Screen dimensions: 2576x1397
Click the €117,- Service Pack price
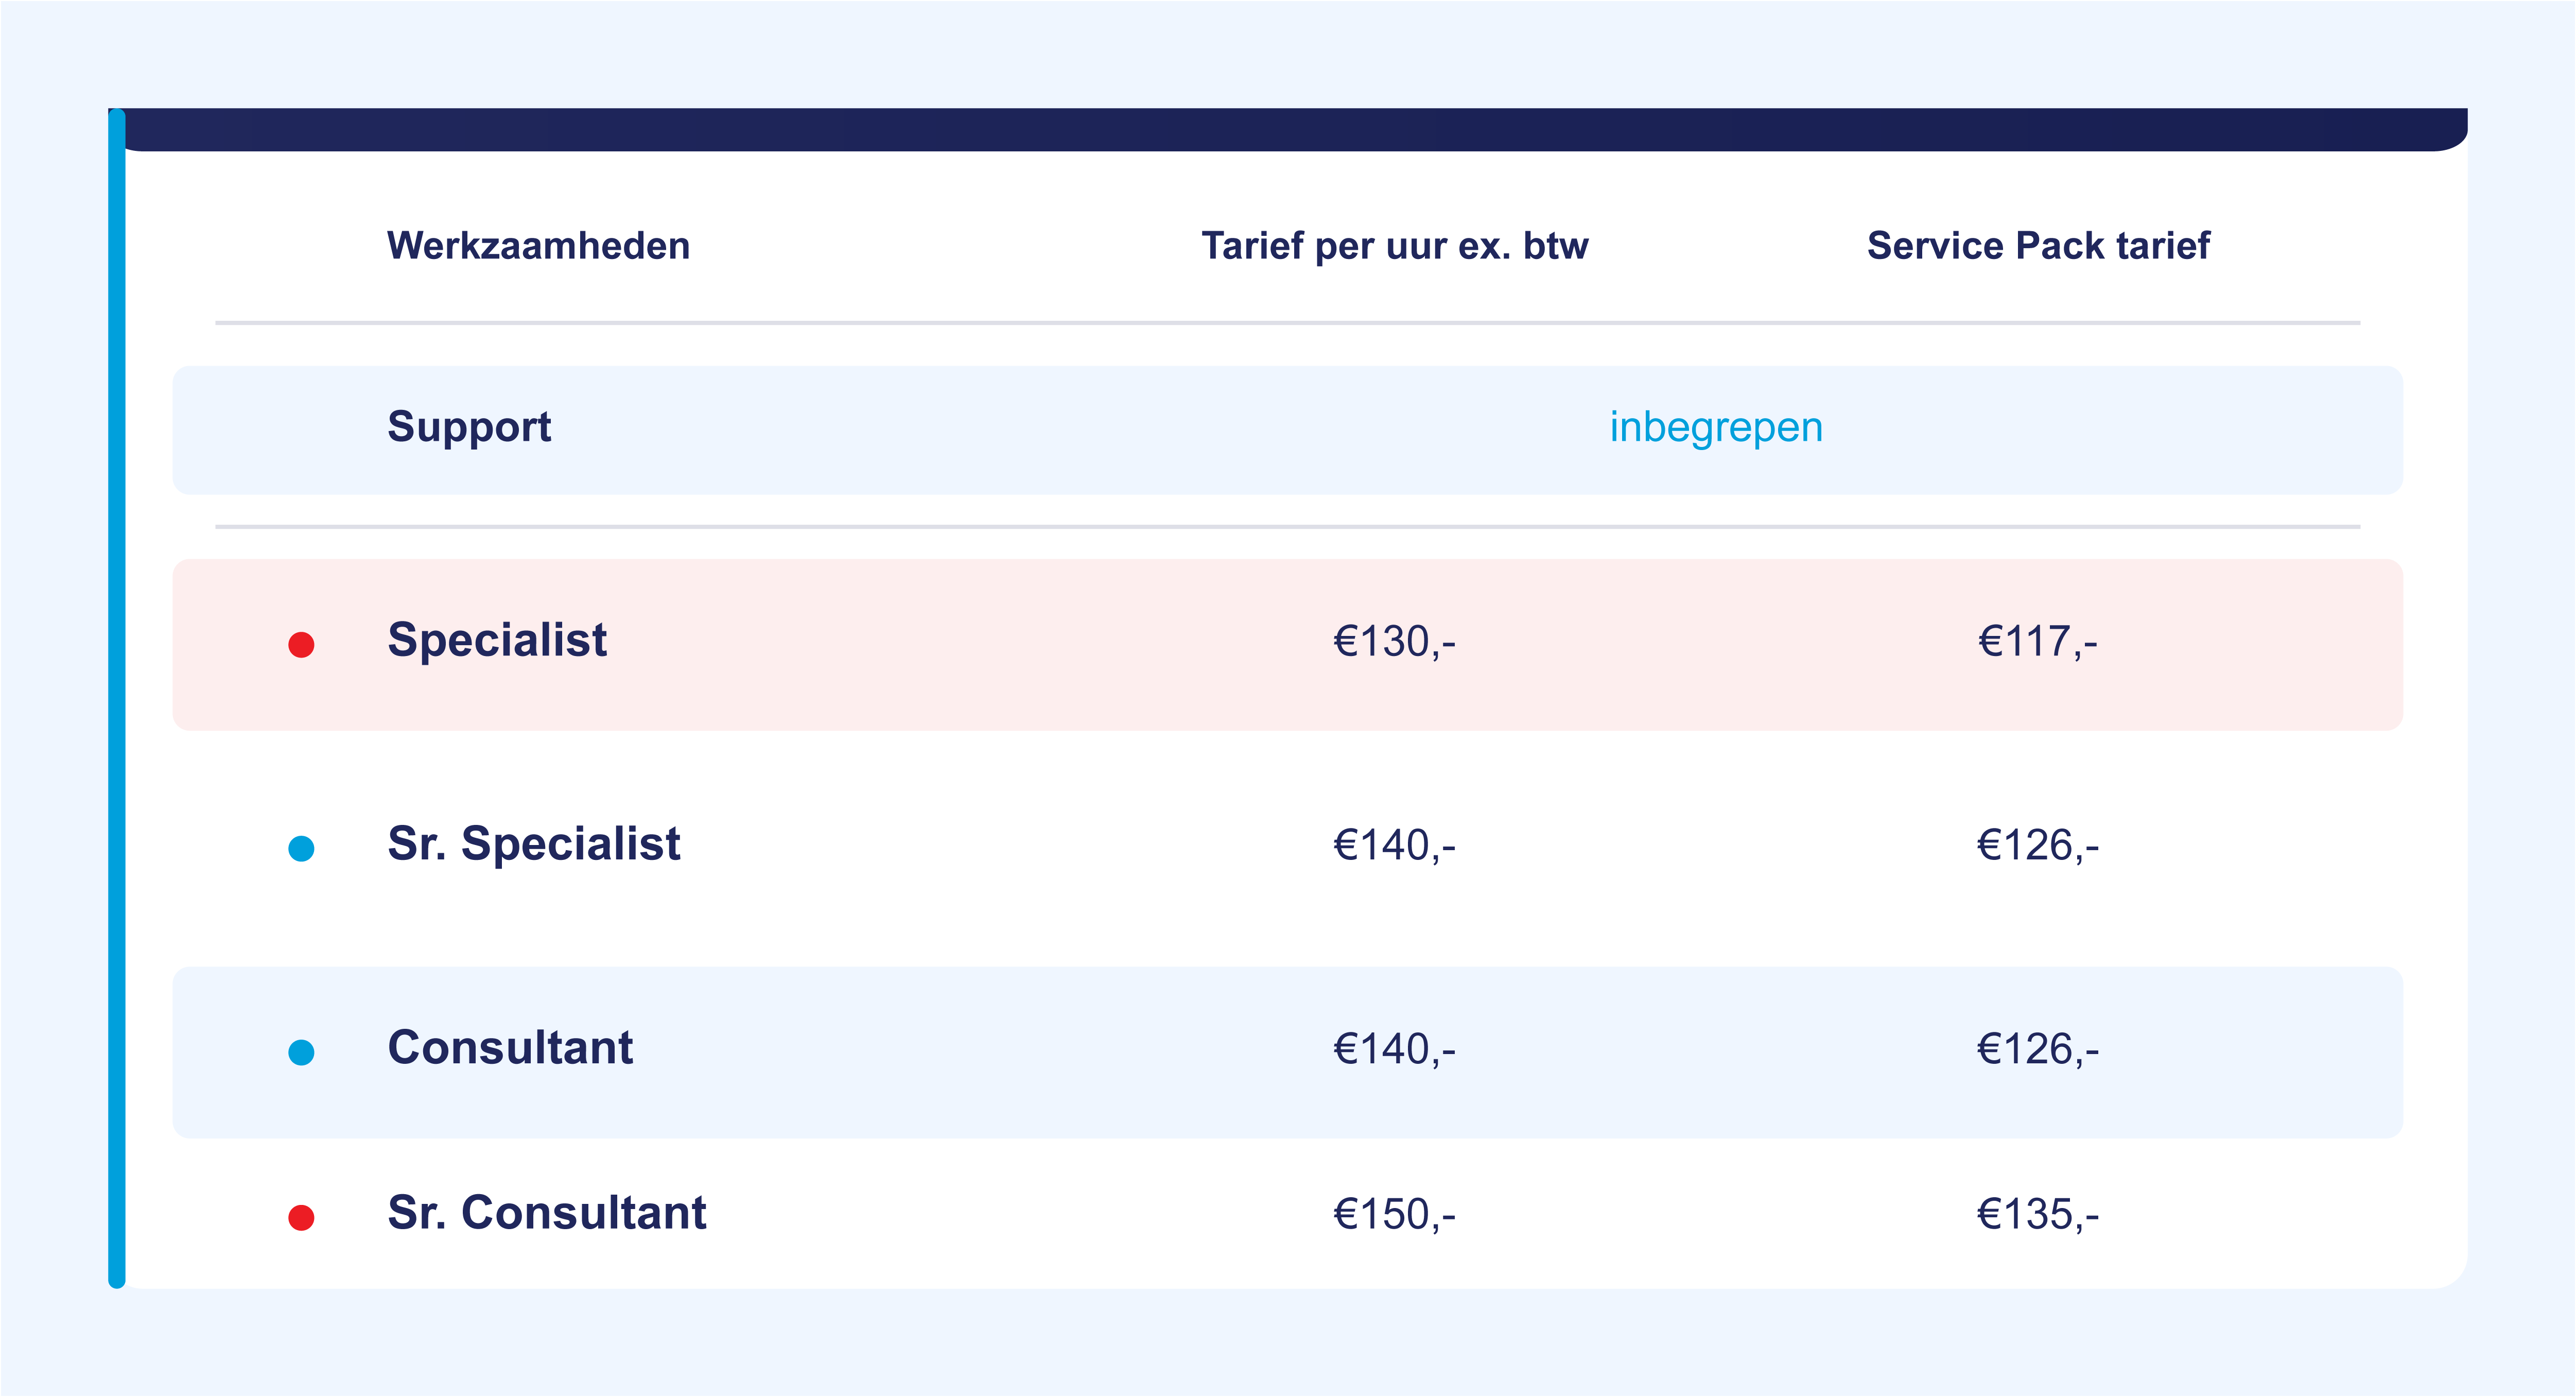pyautogui.click(x=2038, y=642)
